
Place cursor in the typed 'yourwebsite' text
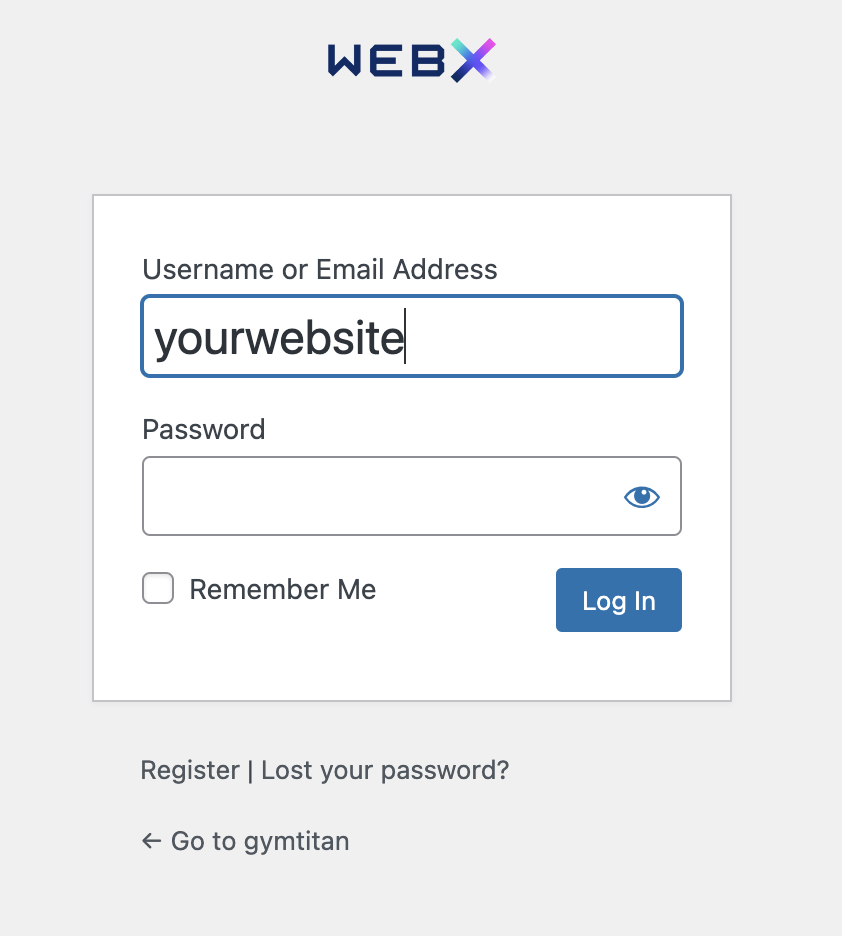(279, 338)
